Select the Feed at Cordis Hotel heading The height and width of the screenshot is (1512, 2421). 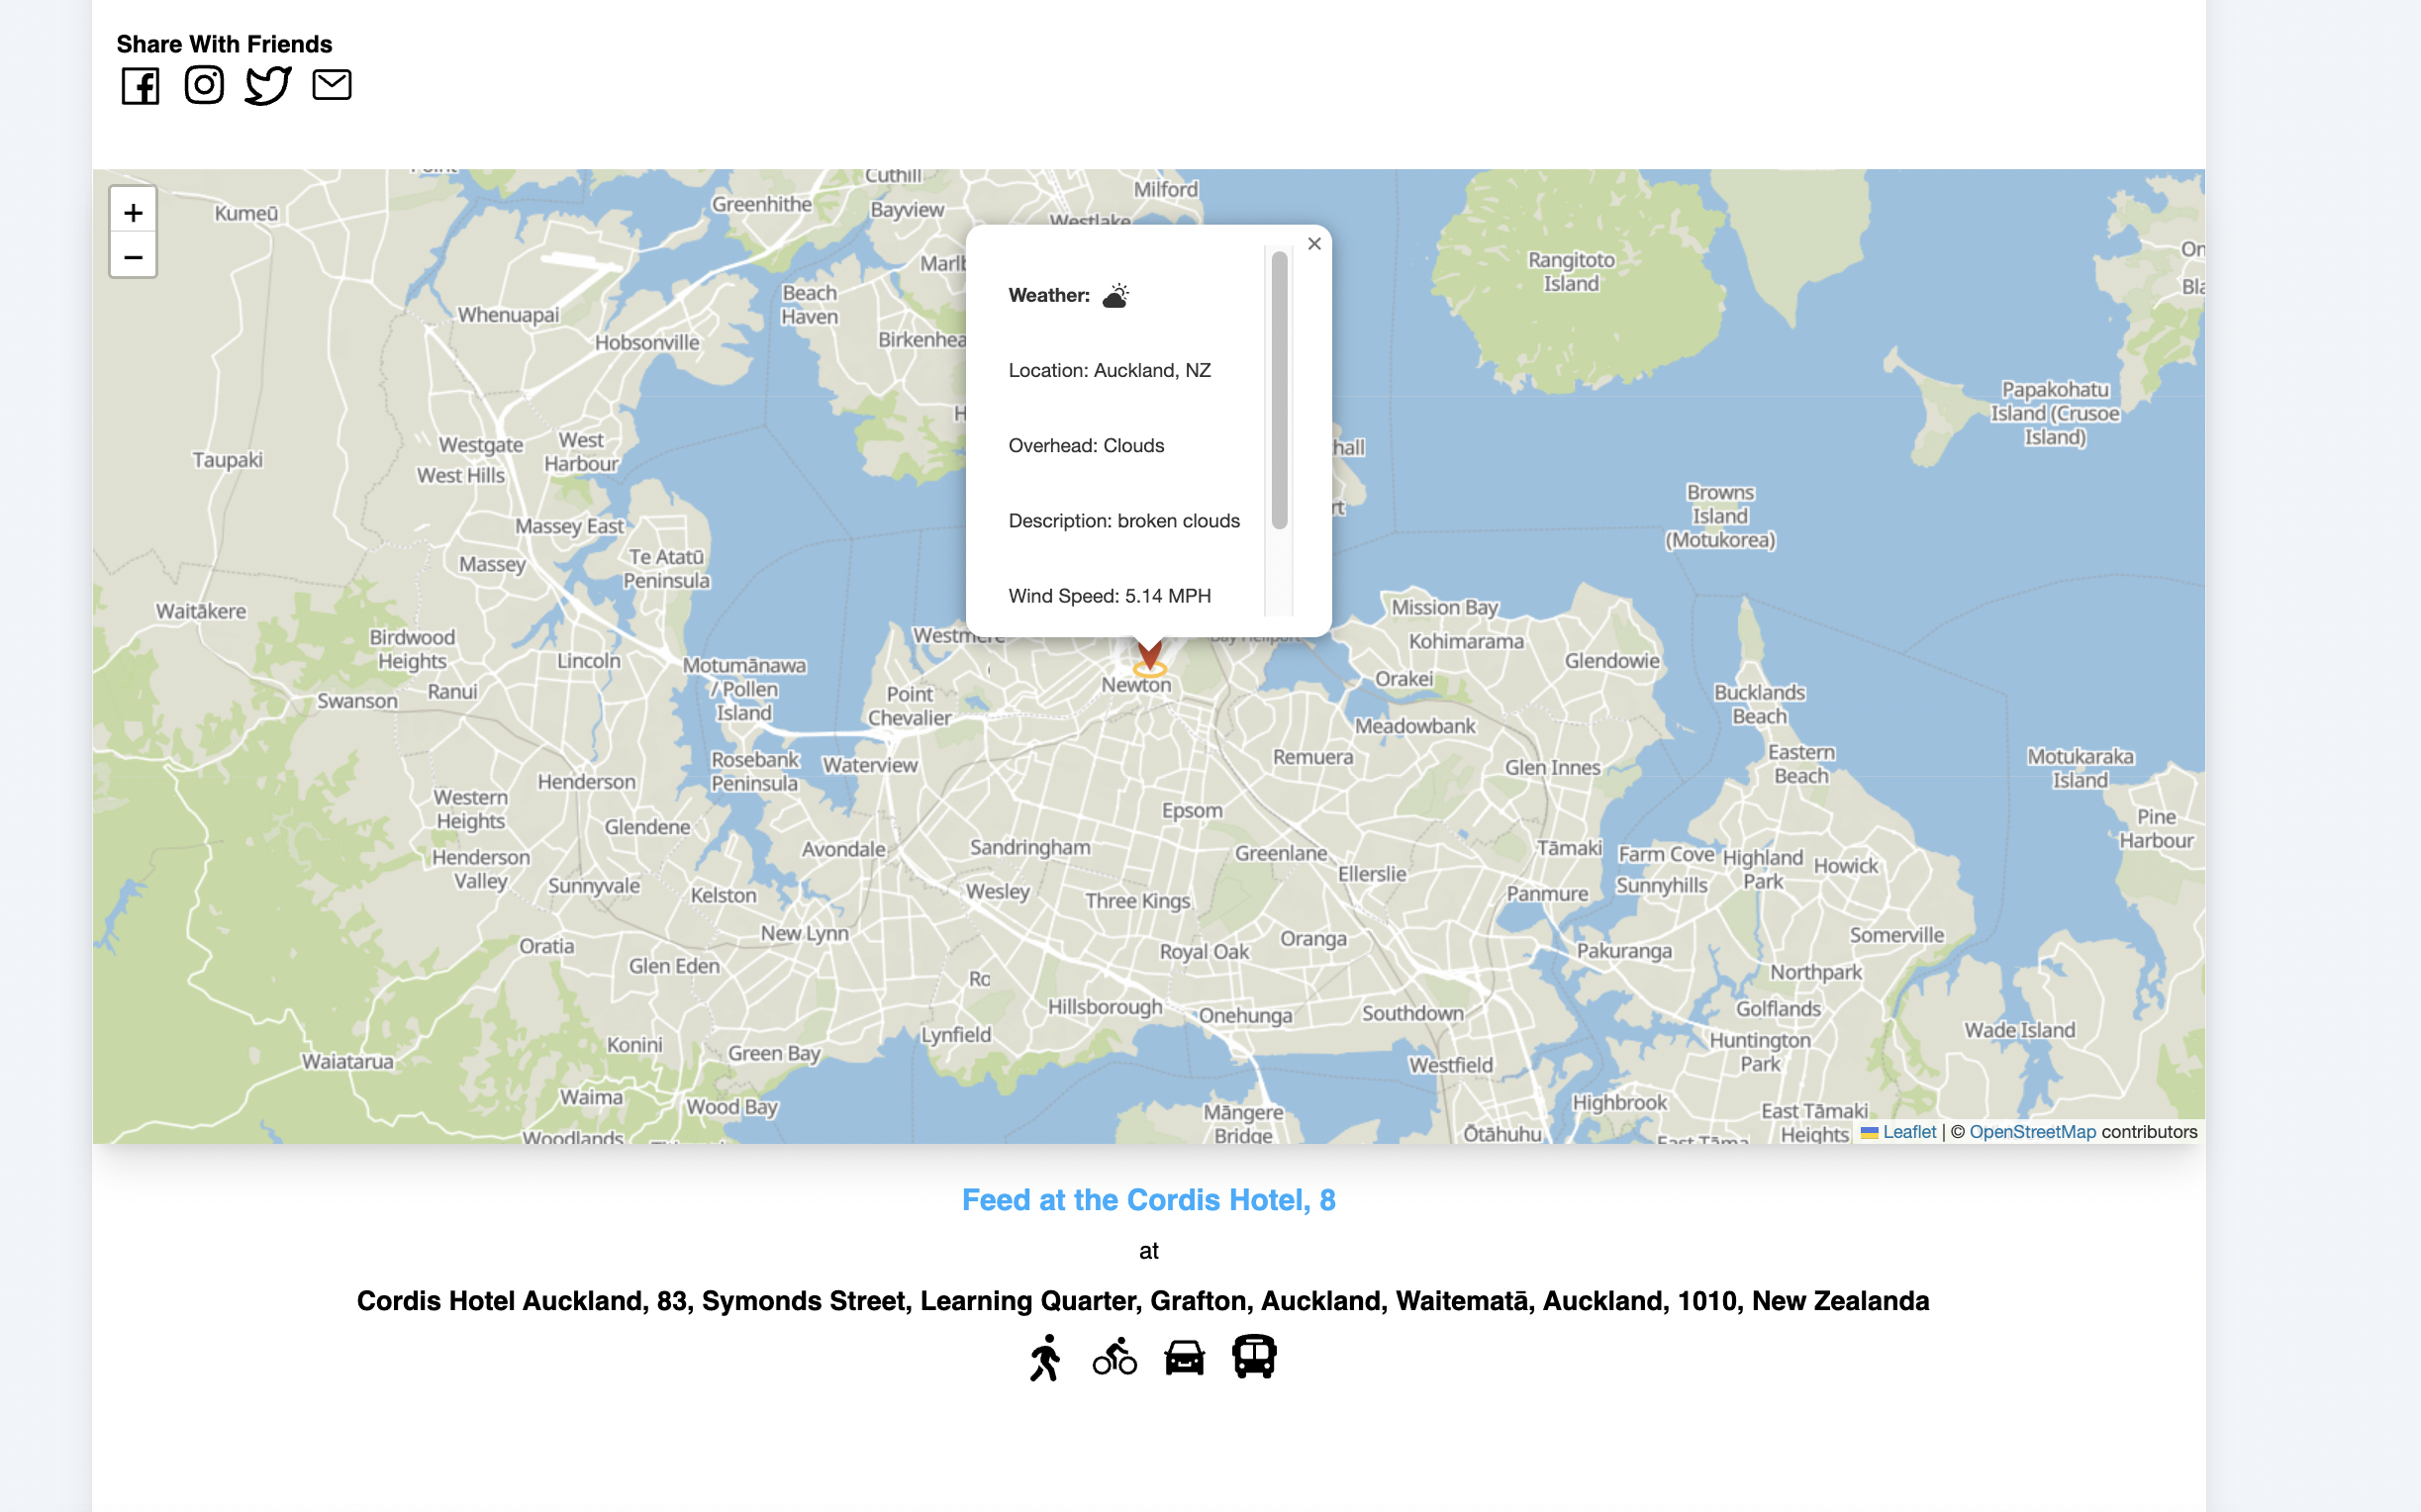pyautogui.click(x=1148, y=1200)
